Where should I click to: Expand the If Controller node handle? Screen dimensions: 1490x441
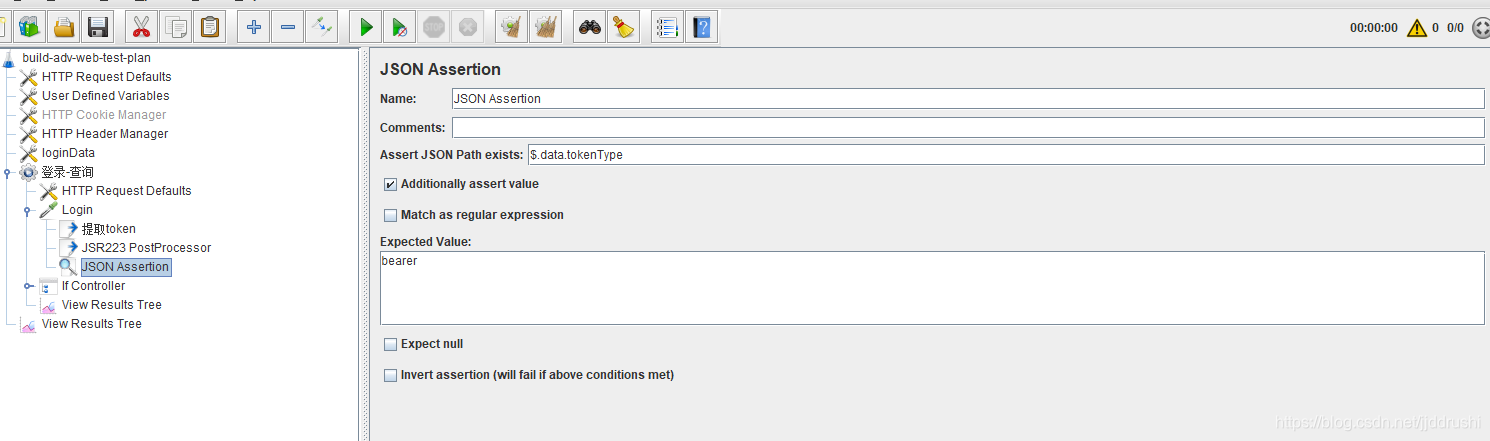[28, 286]
